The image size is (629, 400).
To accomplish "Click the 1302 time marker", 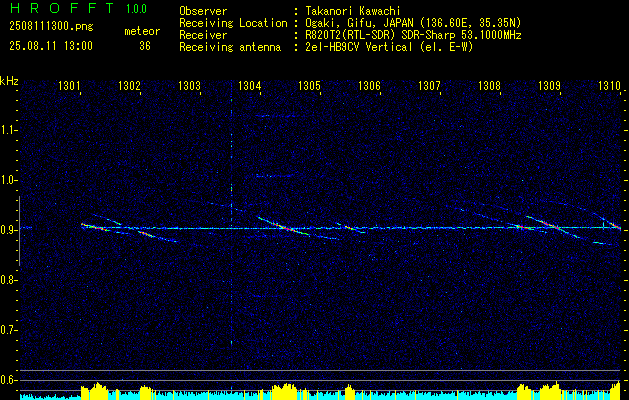I will tap(129, 85).
